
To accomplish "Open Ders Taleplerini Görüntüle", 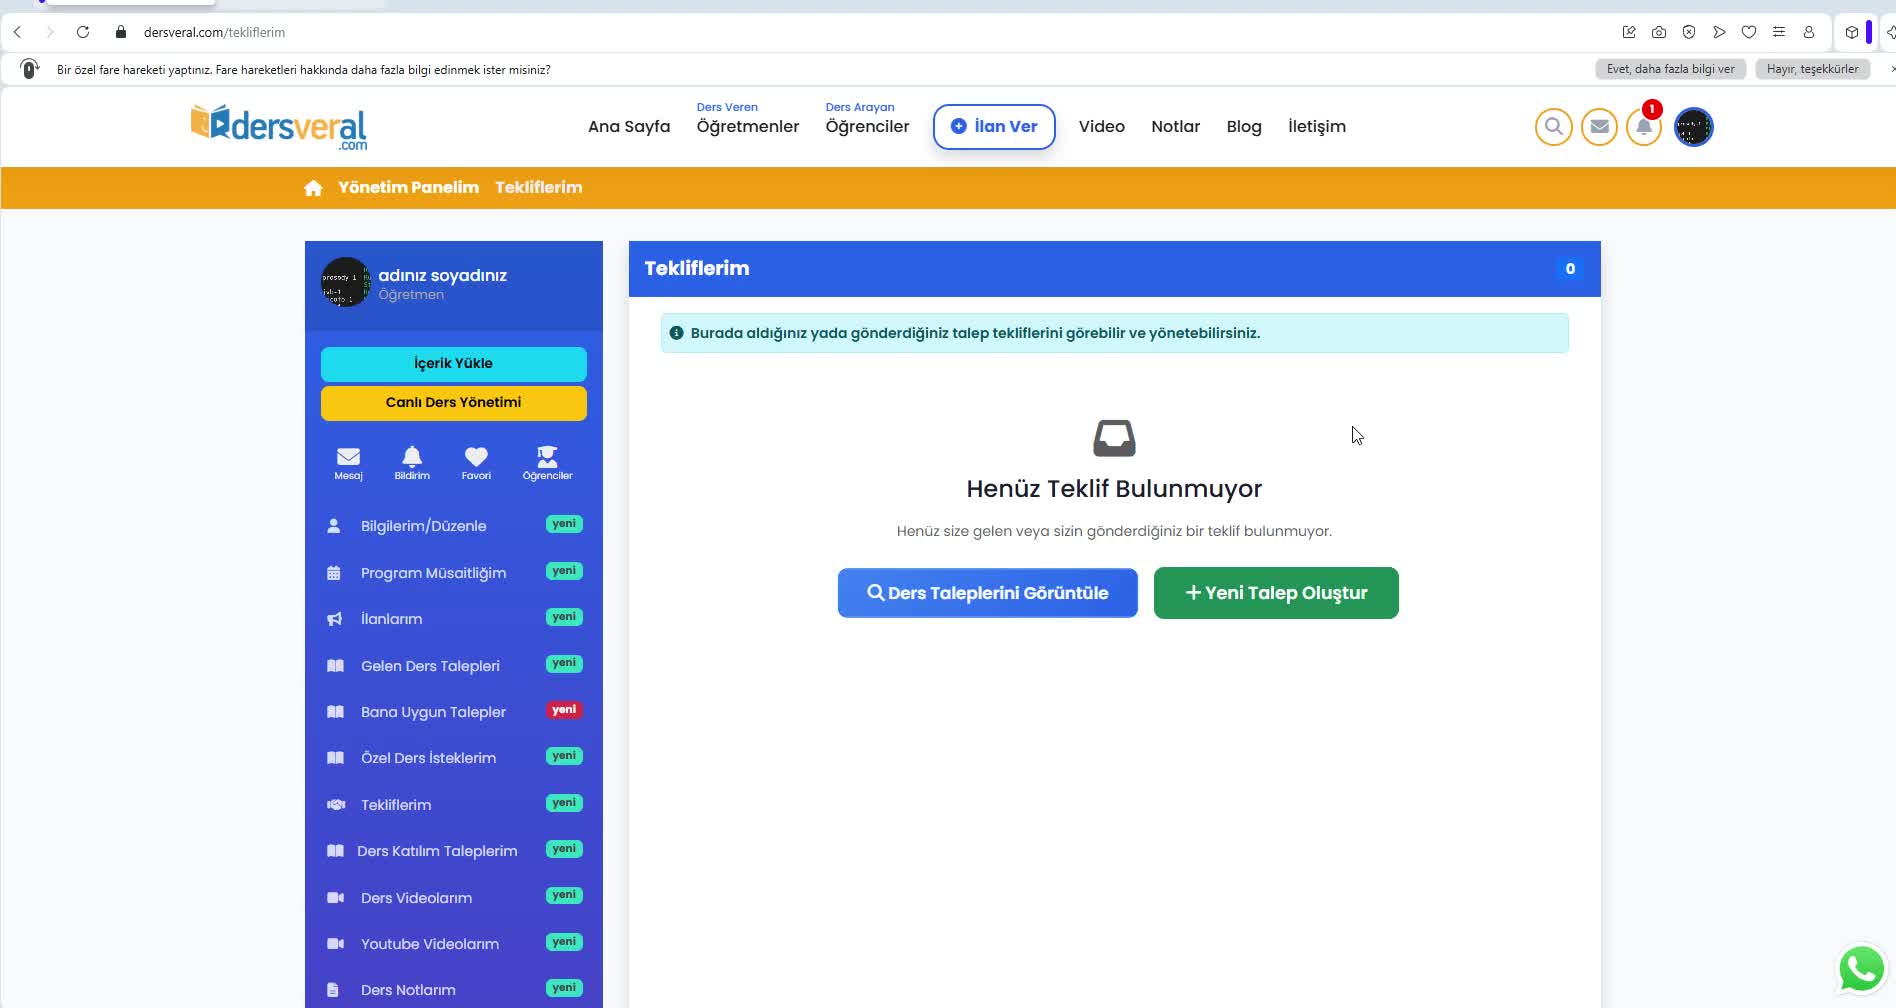I will tap(987, 592).
